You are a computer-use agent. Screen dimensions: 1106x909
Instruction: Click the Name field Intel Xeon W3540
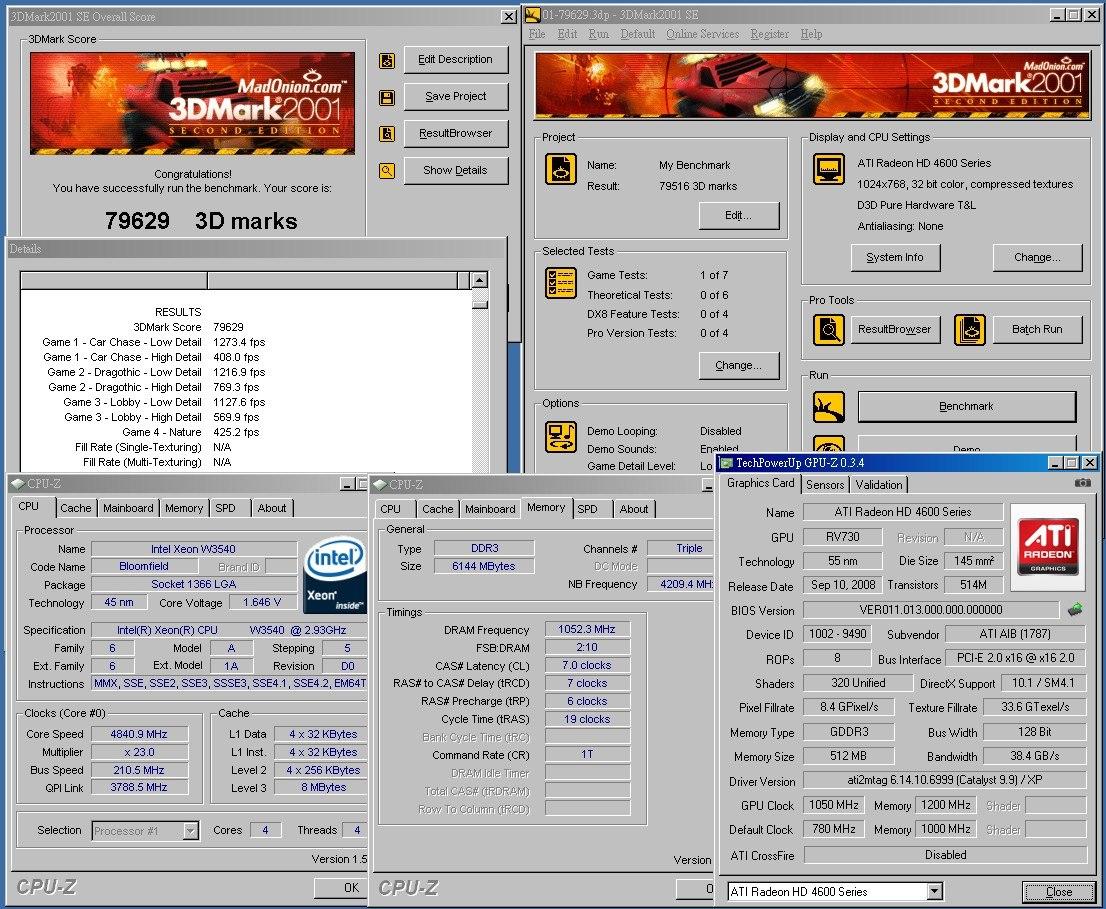point(193,549)
